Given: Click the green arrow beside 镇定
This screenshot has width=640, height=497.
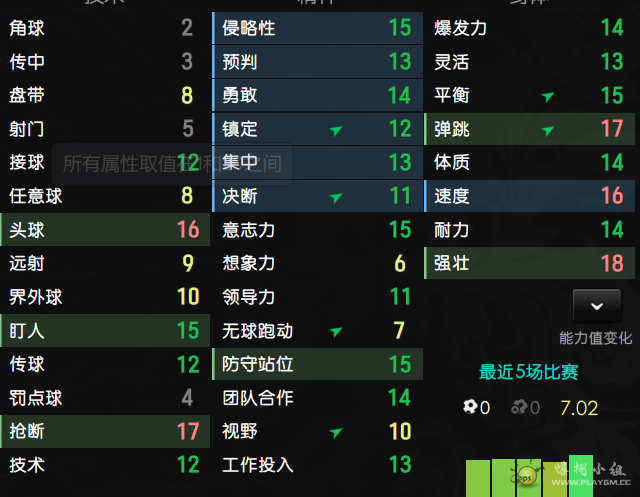Looking at the screenshot, I should [335, 130].
